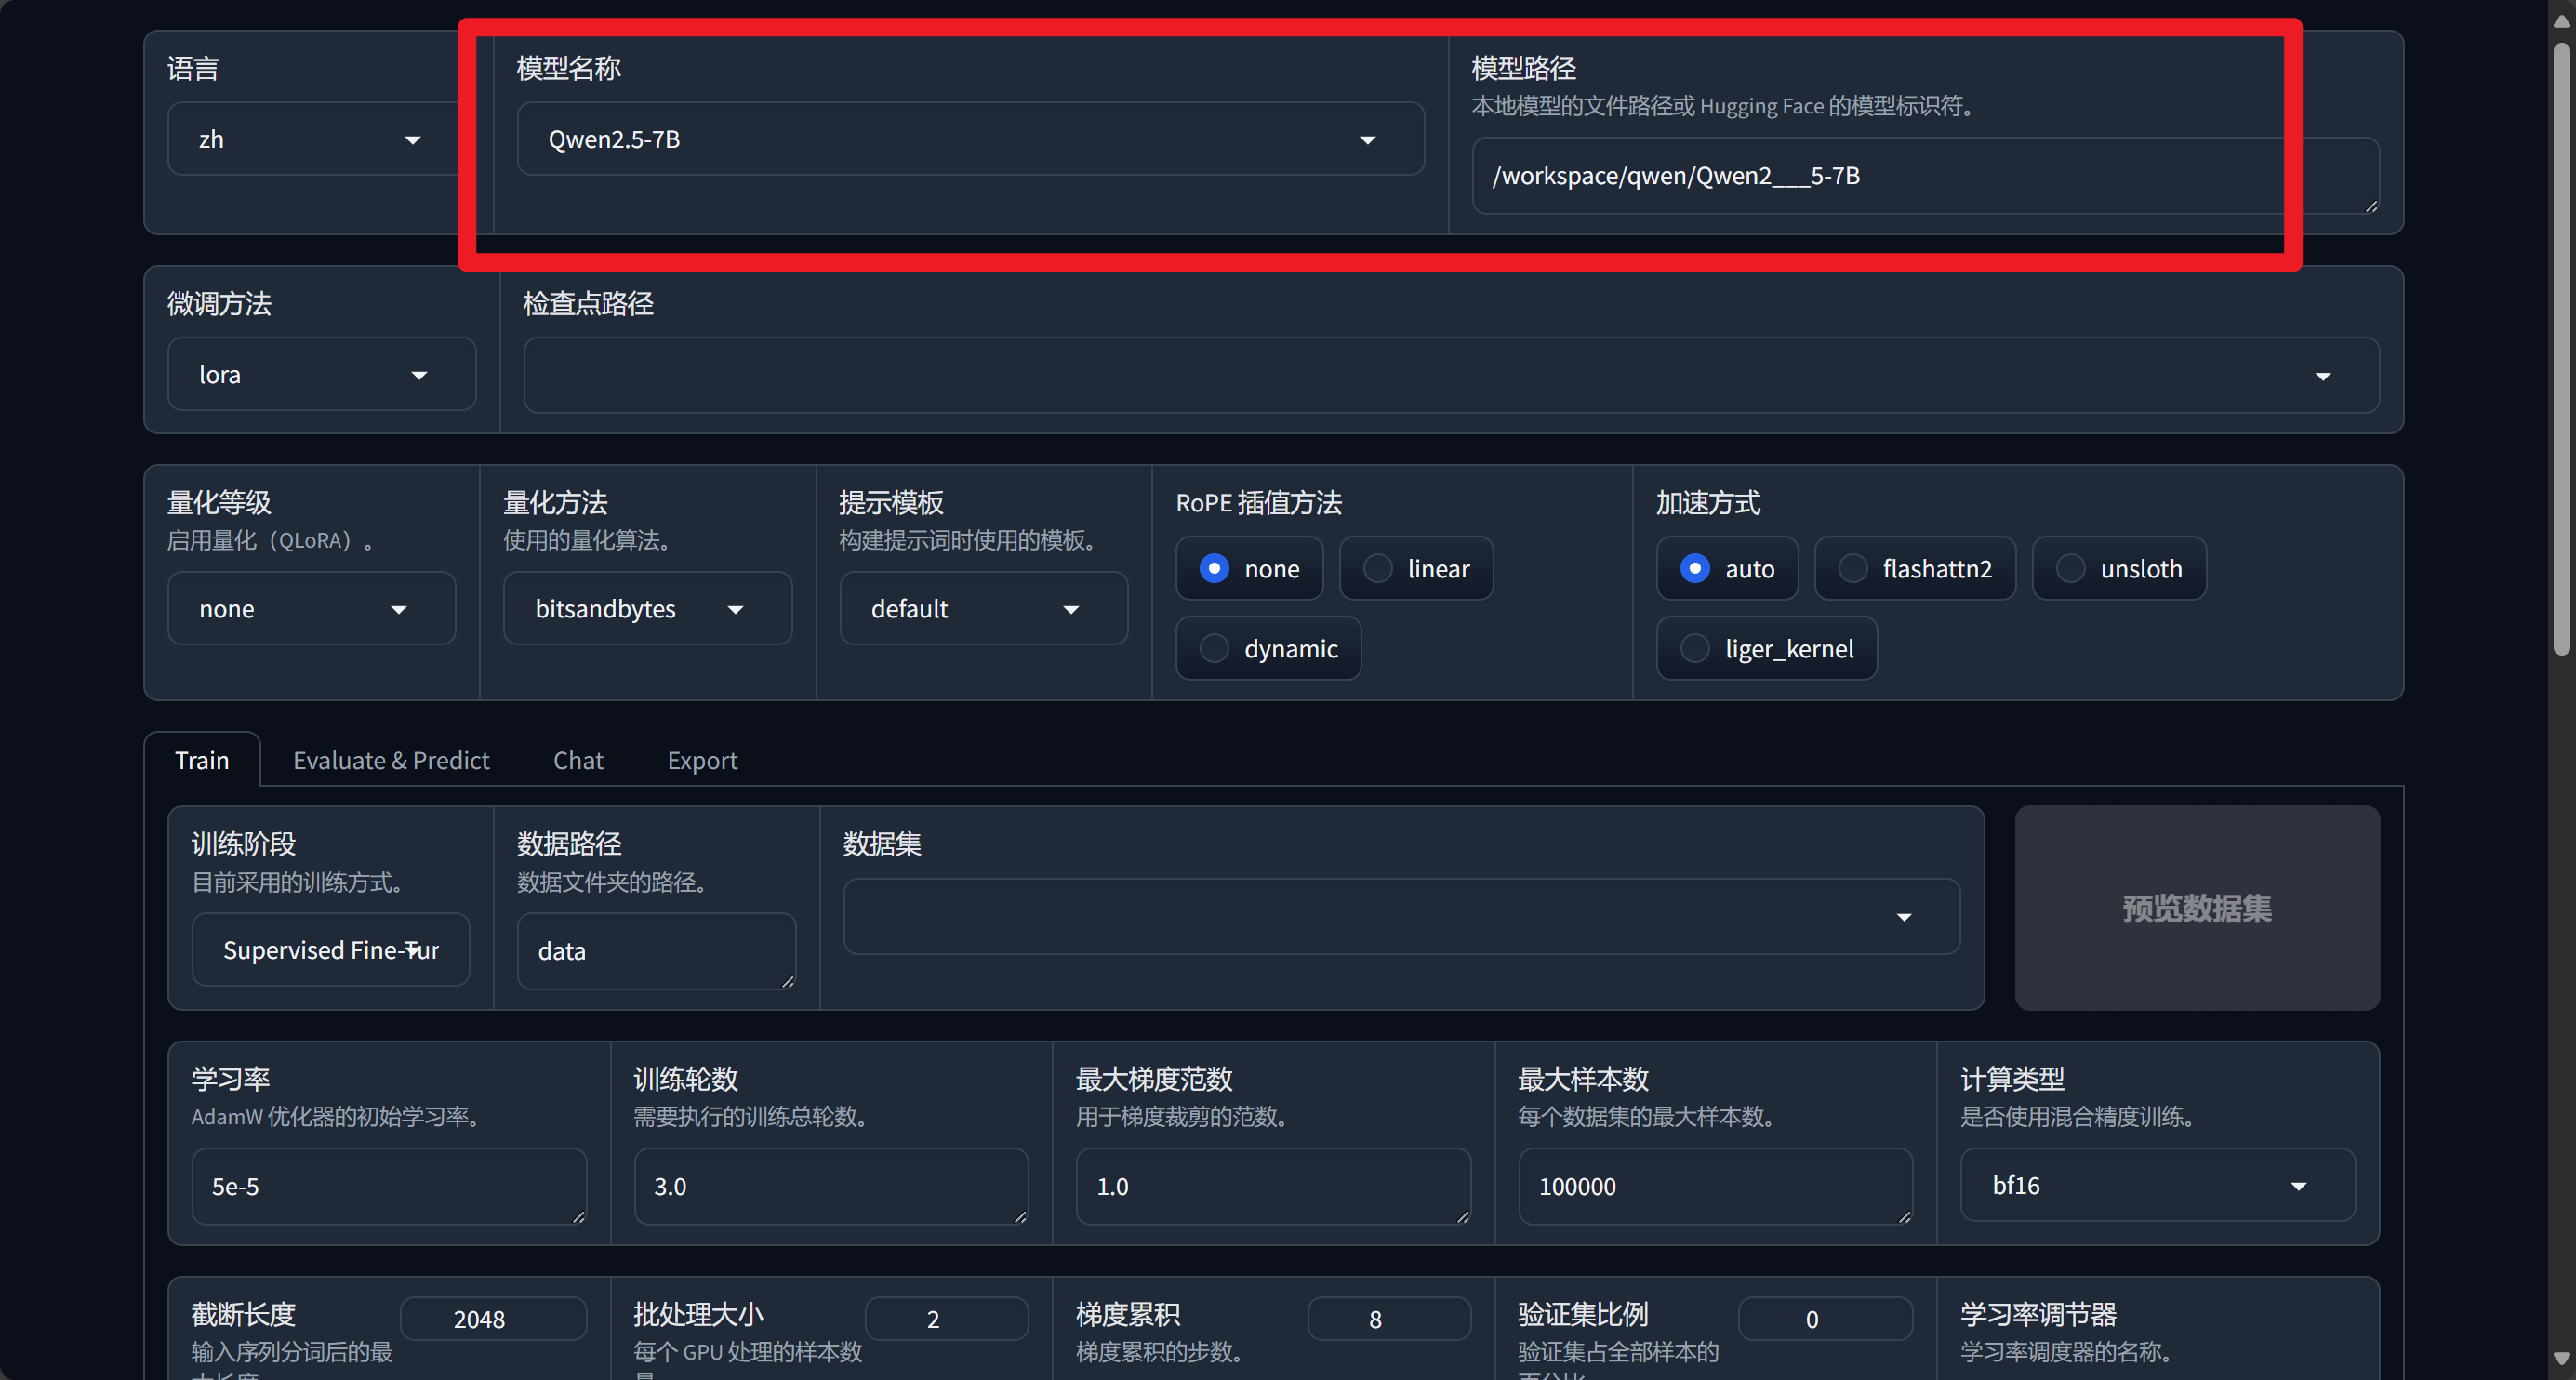Click the preview dataset button
This screenshot has height=1380, width=2576.
coord(2196,908)
